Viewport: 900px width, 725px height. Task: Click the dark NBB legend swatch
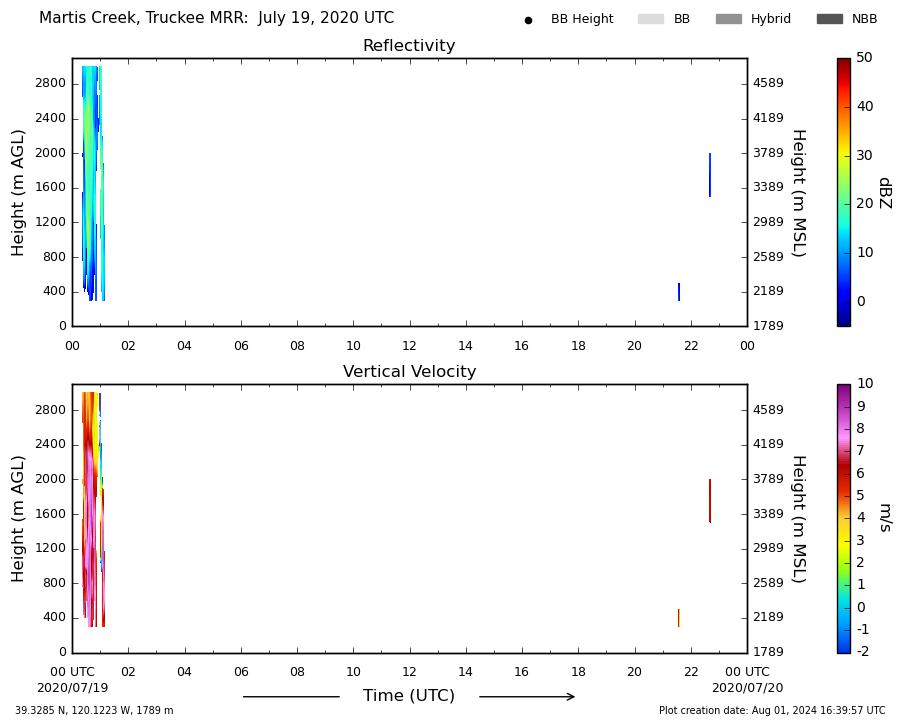[x=830, y=19]
